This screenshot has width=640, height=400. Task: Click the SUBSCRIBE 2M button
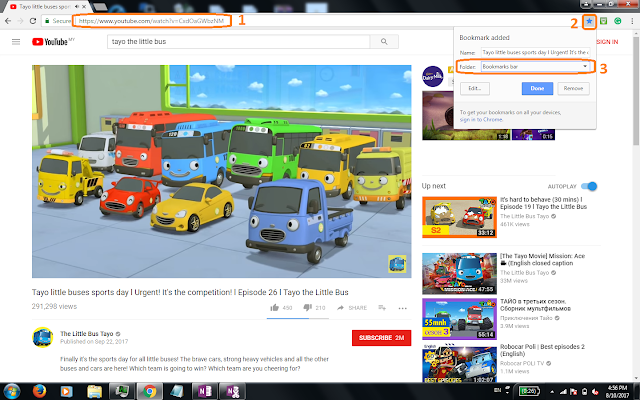[x=381, y=338]
